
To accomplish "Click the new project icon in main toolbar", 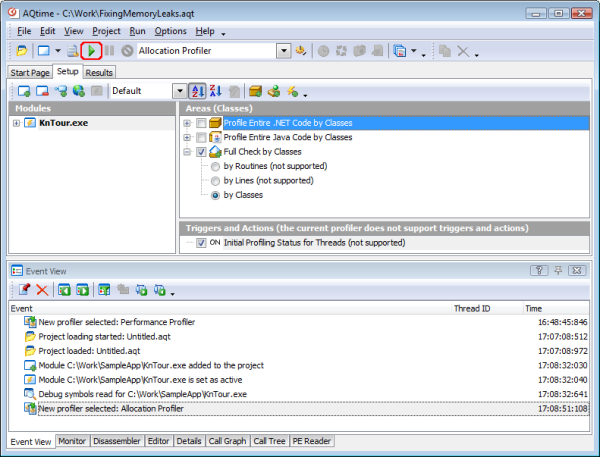I will pos(44,51).
